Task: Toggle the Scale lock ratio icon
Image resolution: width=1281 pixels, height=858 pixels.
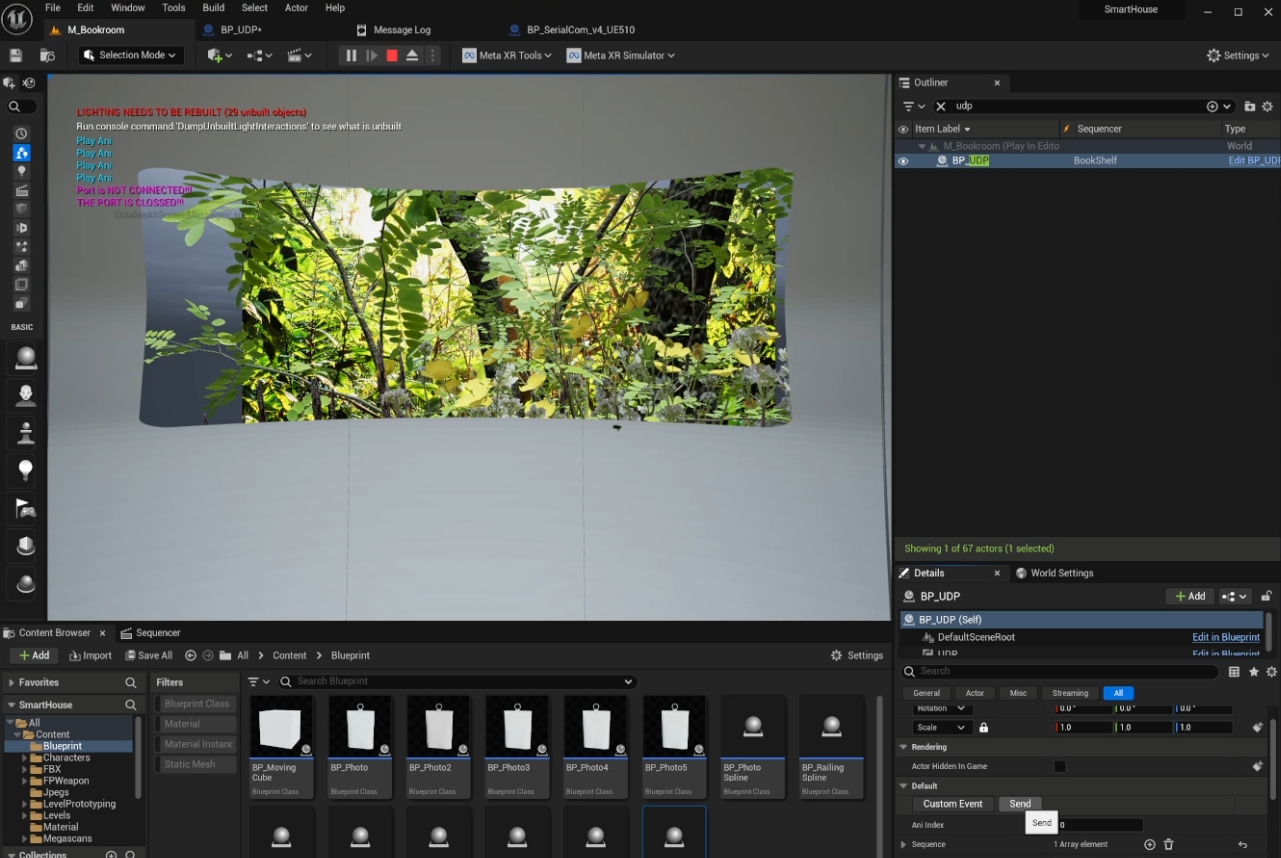Action: (984, 728)
